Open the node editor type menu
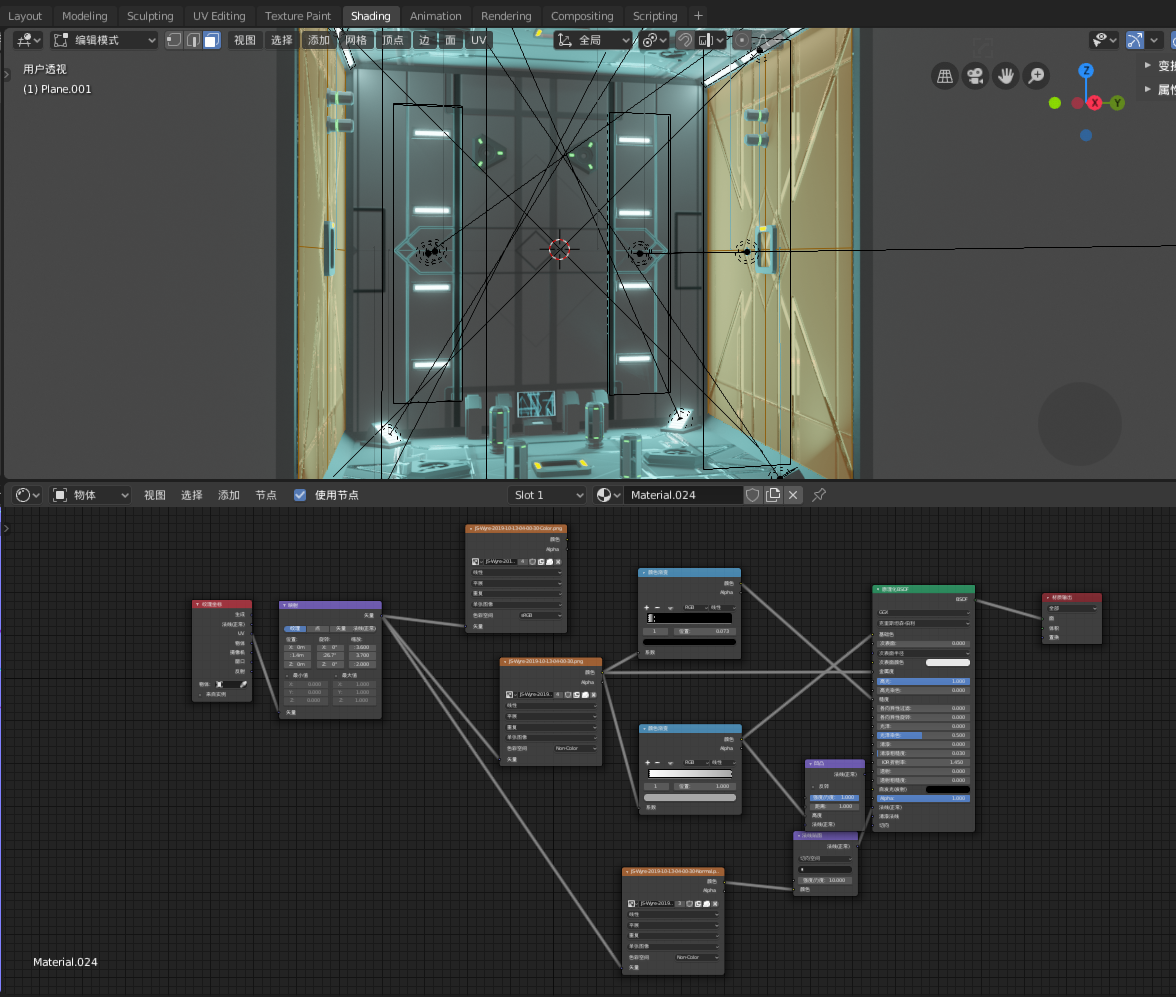Screen dimensions: 1176x997 click(x=28, y=495)
